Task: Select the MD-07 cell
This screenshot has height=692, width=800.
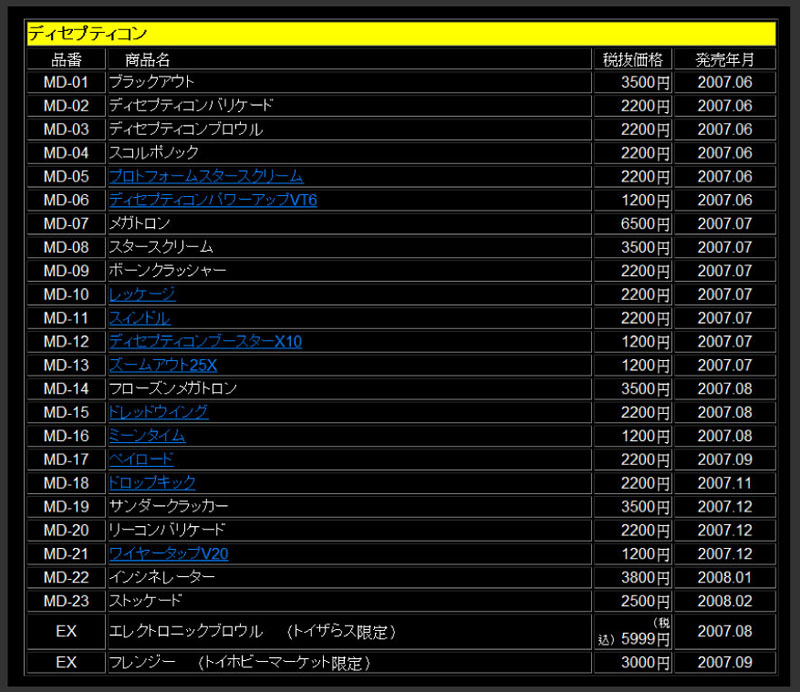Action: [66, 224]
